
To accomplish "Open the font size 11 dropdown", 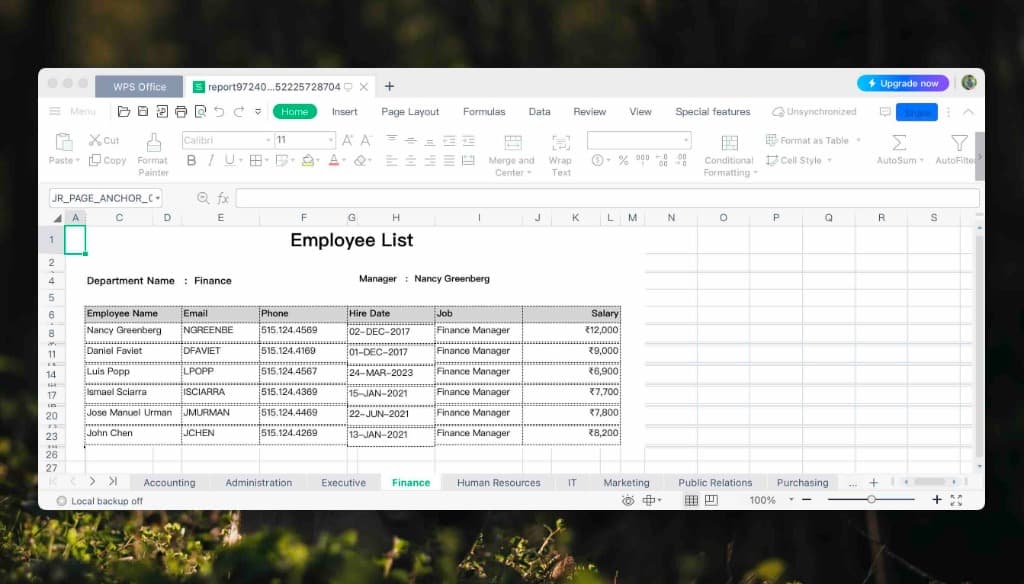I will click(330, 140).
